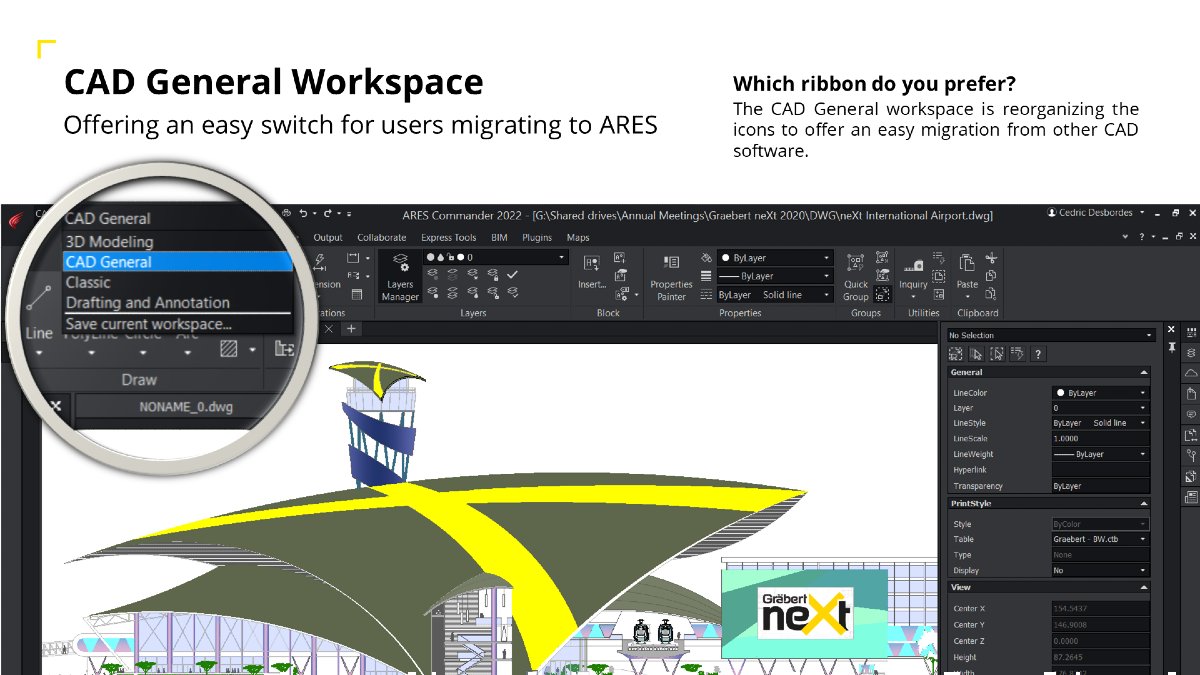The height and width of the screenshot is (675, 1200).
Task: Switch to the Maps ribbon tab
Action: click(578, 238)
